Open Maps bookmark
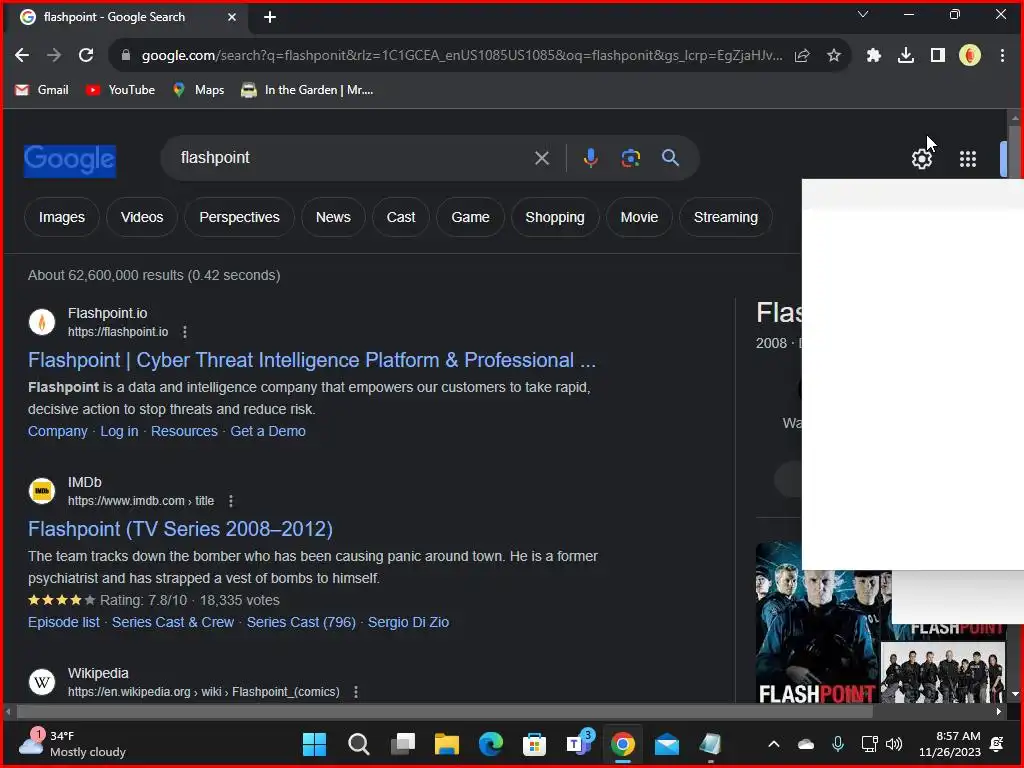The width and height of the screenshot is (1024, 768). 198,90
